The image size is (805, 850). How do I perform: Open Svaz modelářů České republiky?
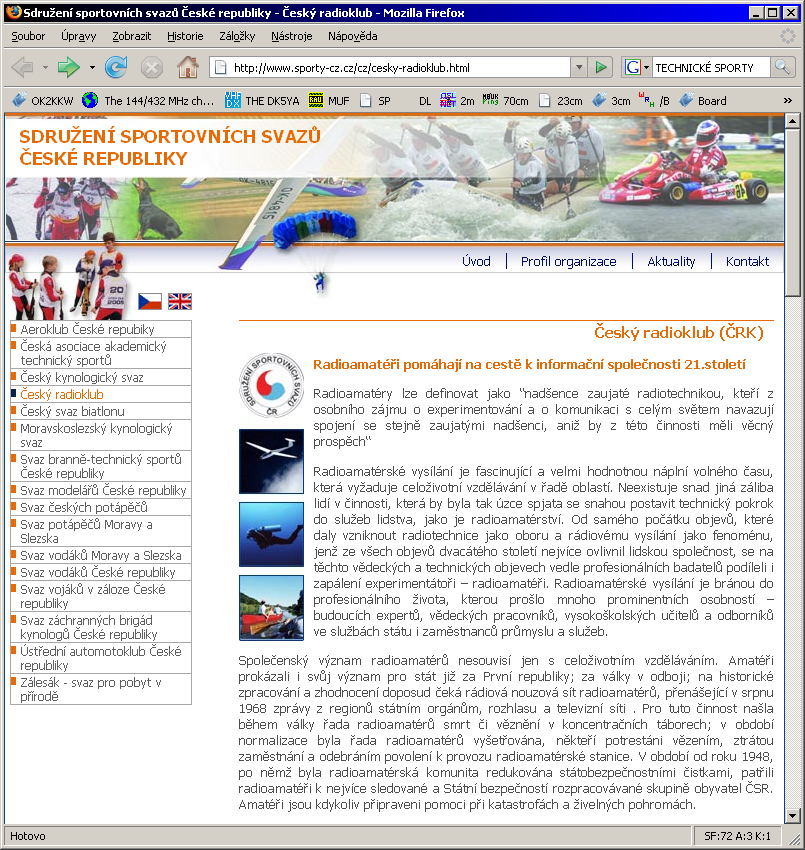101,490
